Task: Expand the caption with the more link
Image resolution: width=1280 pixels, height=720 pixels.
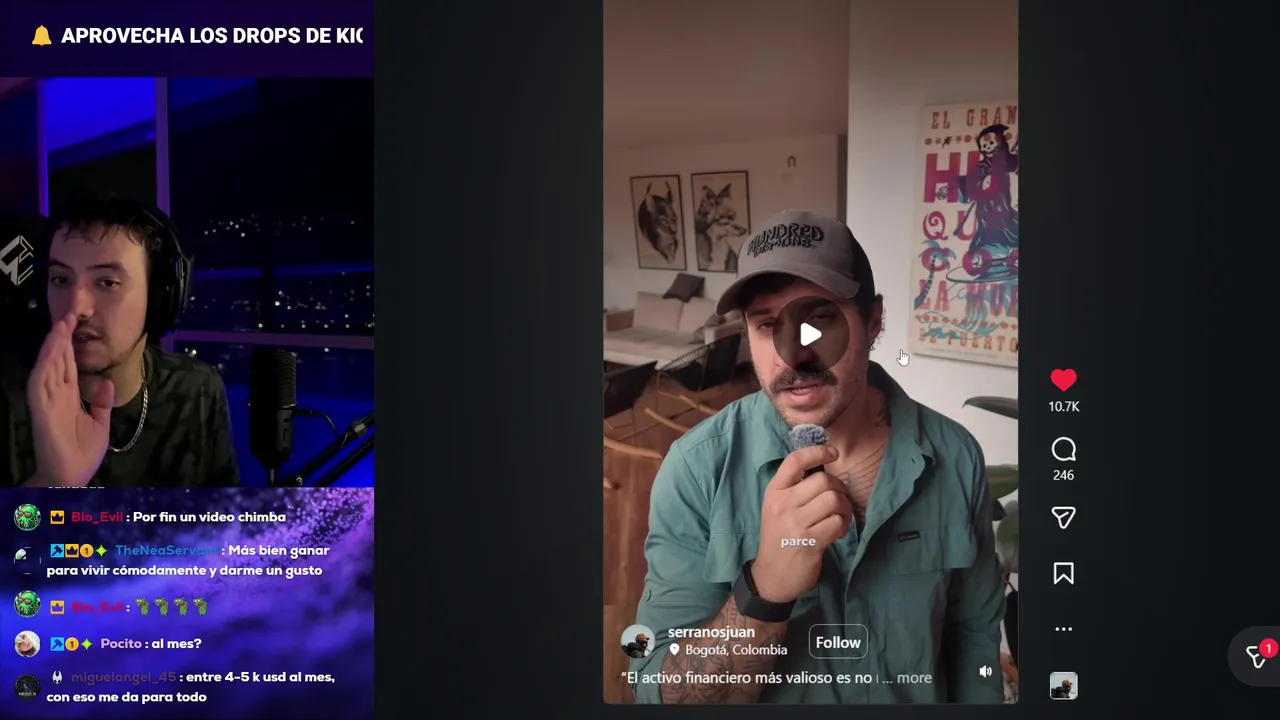Action: pyautogui.click(x=914, y=678)
